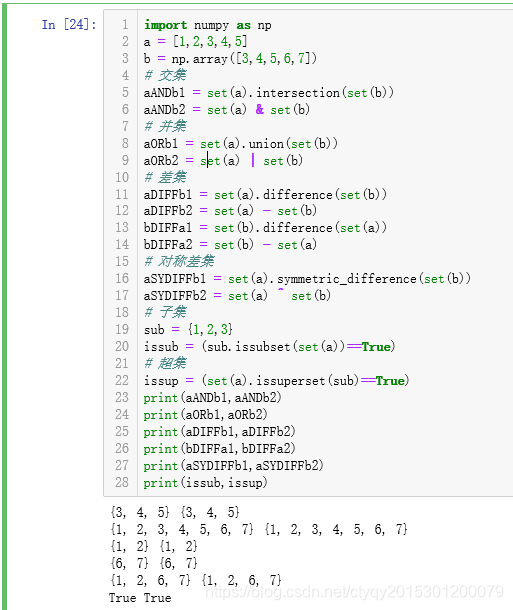Click the 'aORb2 = set(a) | set(b)' line
The width and height of the screenshot is (513, 610).
[223, 161]
